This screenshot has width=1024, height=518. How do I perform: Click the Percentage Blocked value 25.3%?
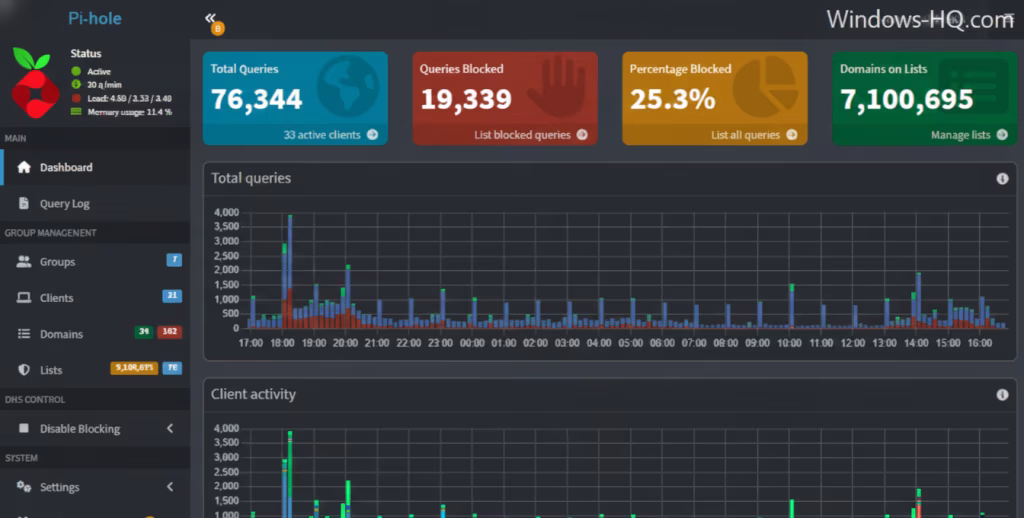coord(673,99)
